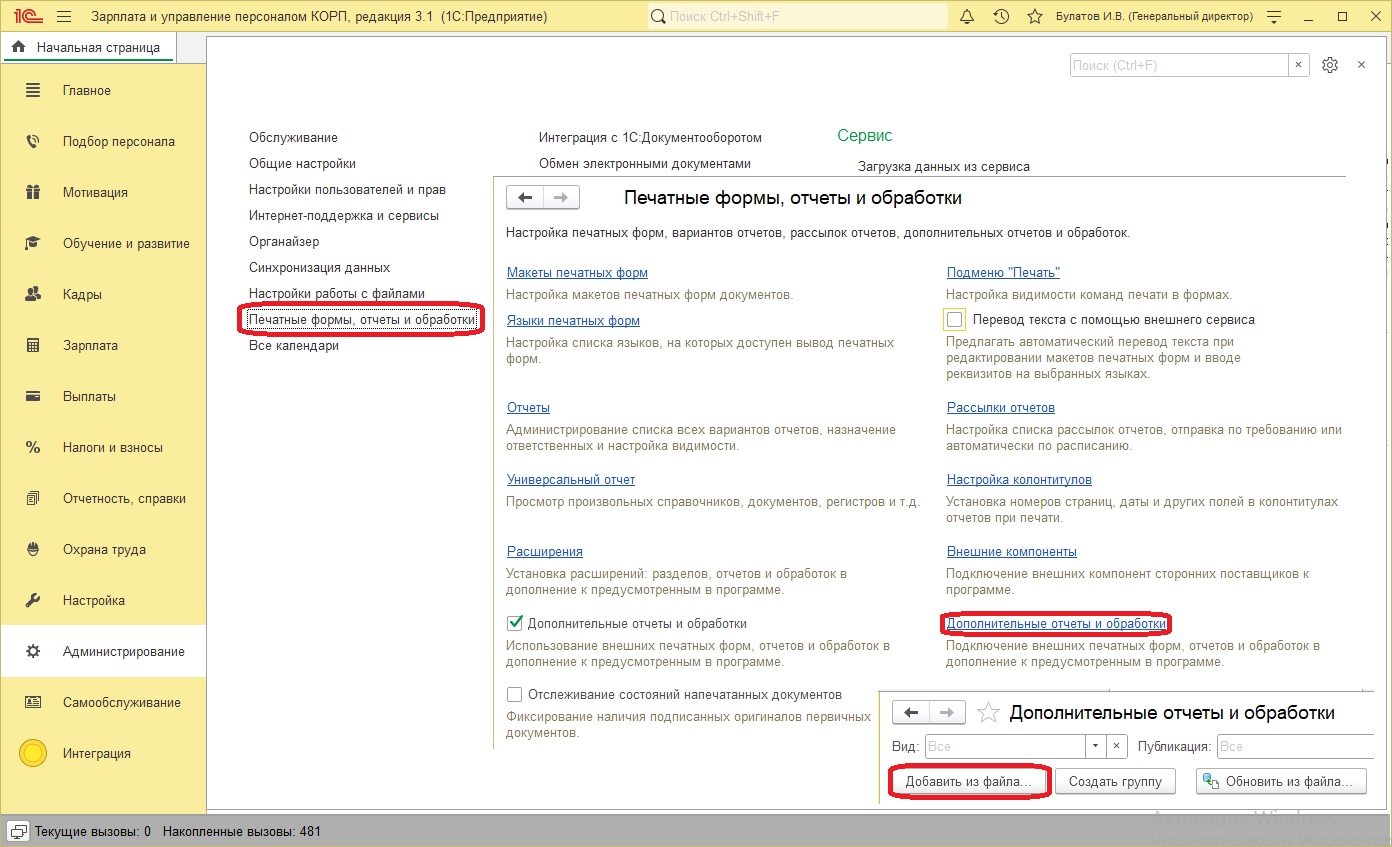Click back arrow in Печатные формы panel
Viewport: 1392px width, 847px height.
[525, 198]
